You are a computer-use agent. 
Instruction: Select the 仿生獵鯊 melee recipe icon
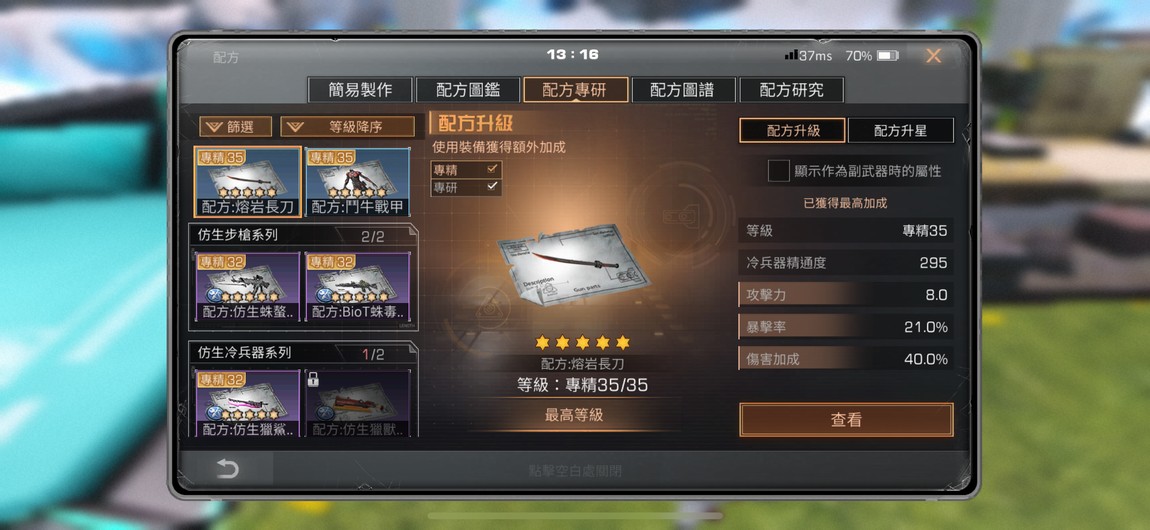248,404
